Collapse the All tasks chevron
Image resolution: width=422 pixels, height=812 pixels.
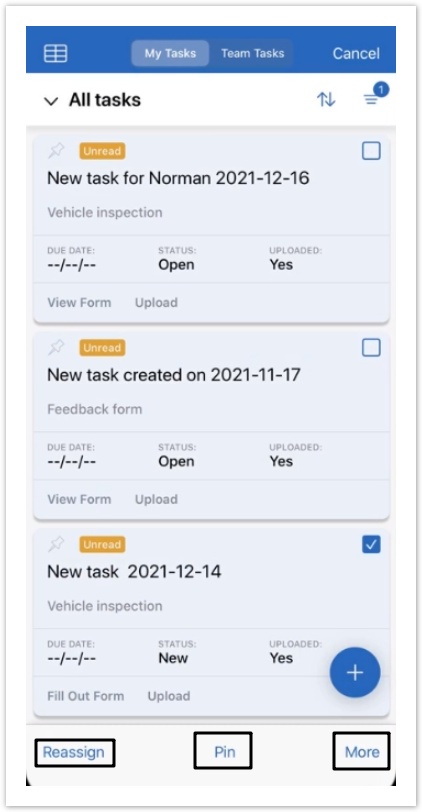51,101
